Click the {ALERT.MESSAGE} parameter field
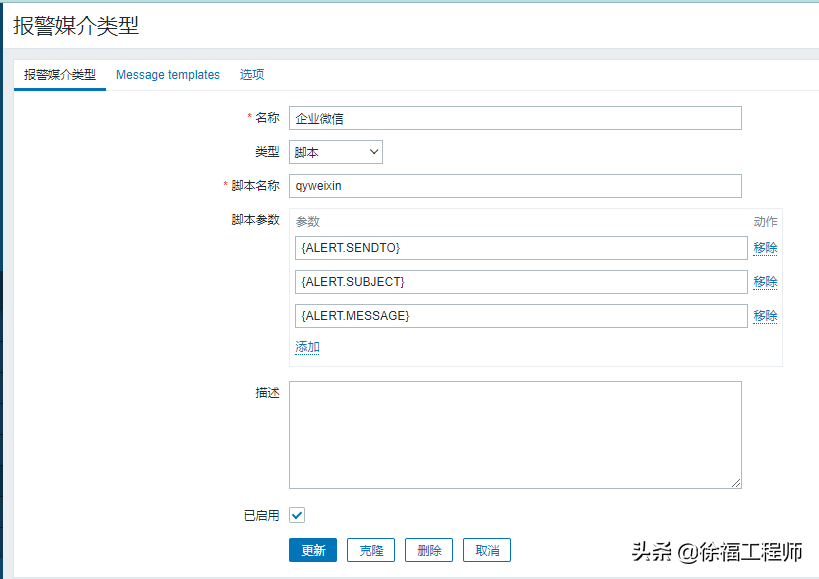This screenshot has height=579, width=819. 521,316
